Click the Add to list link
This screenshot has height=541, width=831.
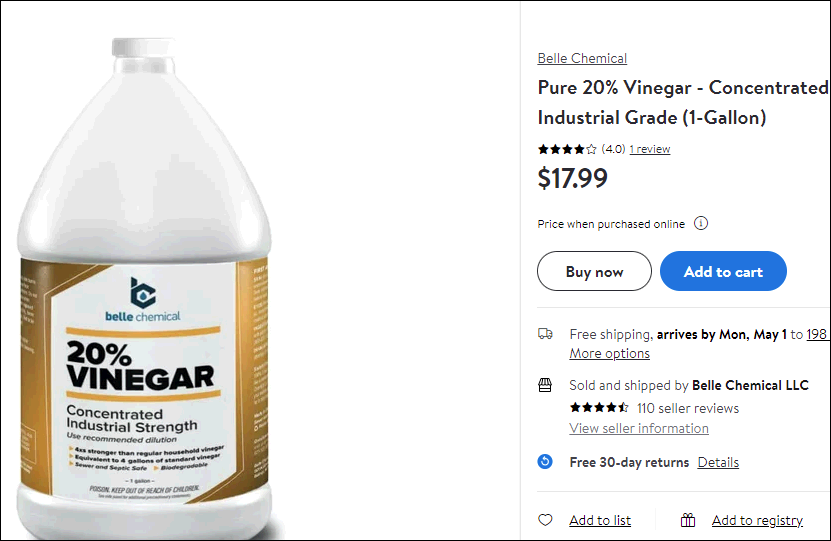pos(600,520)
